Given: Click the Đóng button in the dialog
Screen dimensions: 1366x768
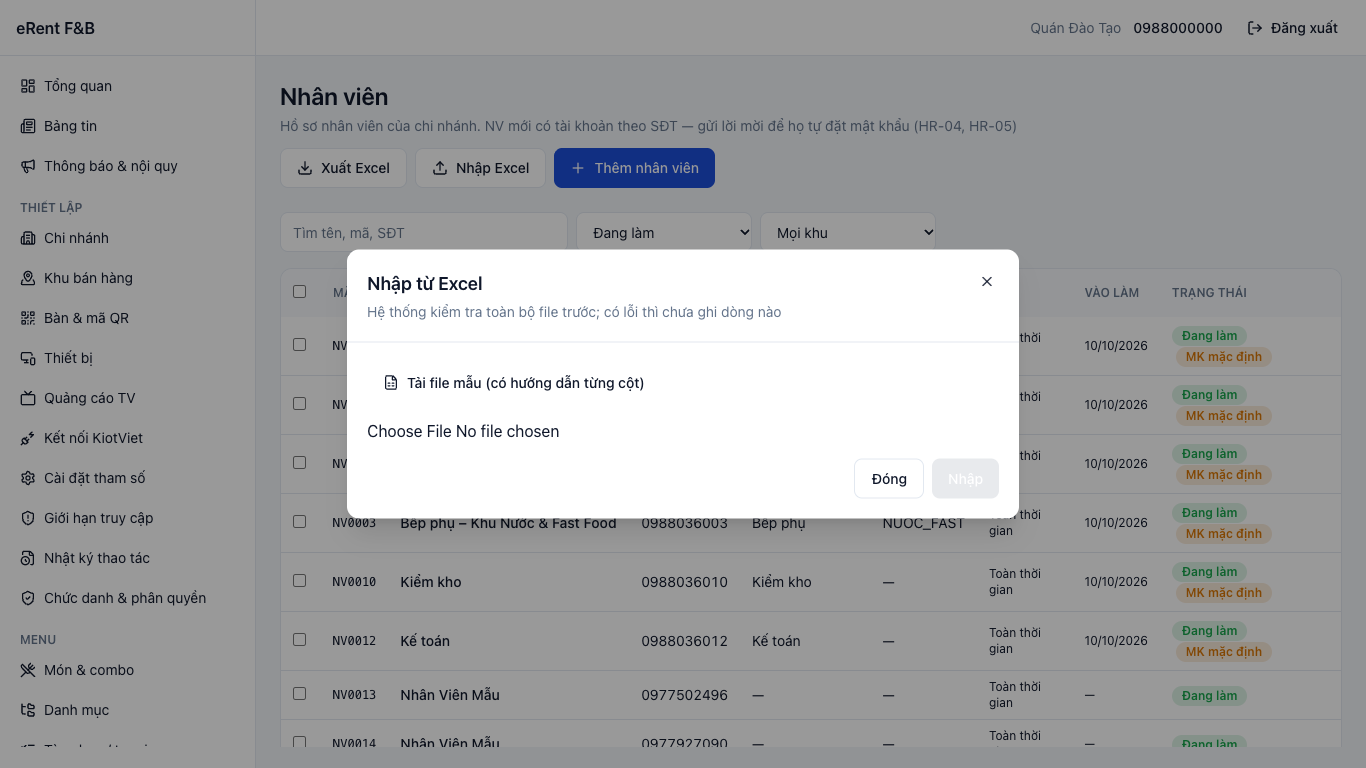Looking at the screenshot, I should coord(889,479).
